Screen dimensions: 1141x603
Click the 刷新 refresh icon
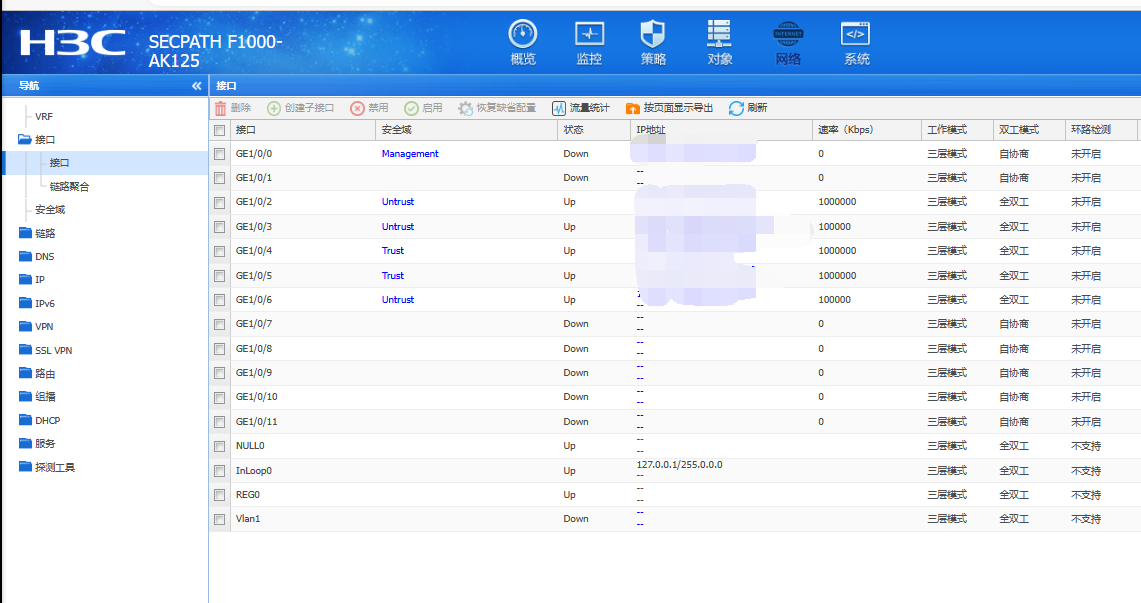pos(736,108)
